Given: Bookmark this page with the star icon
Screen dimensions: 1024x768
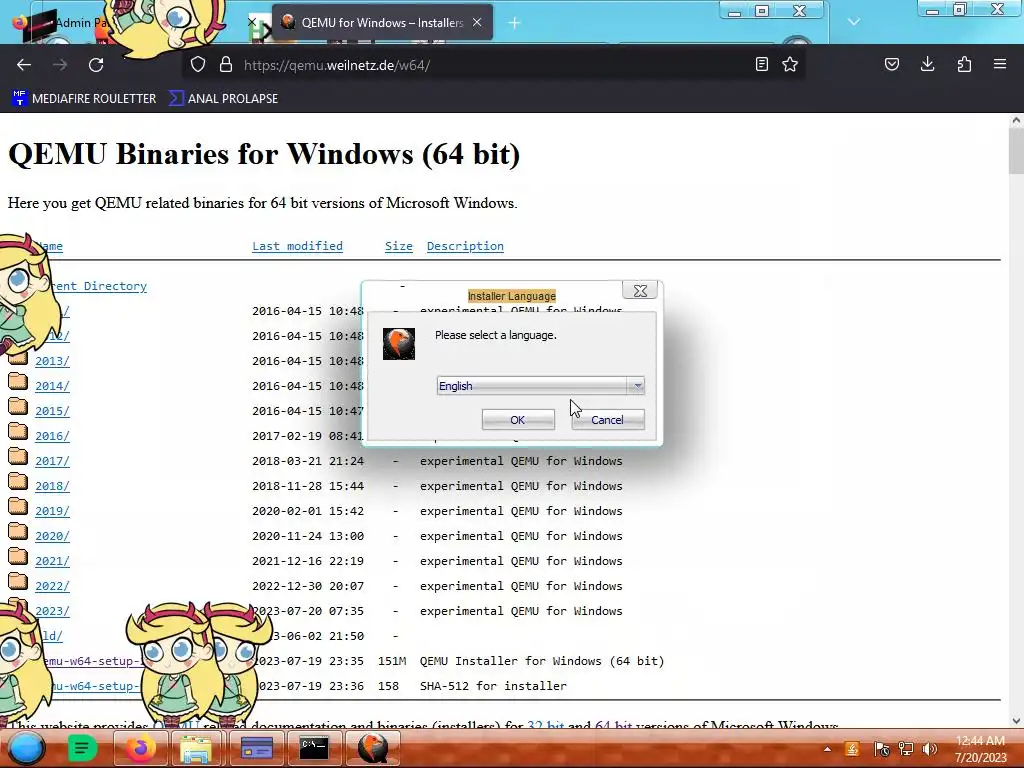Looking at the screenshot, I should 790,64.
